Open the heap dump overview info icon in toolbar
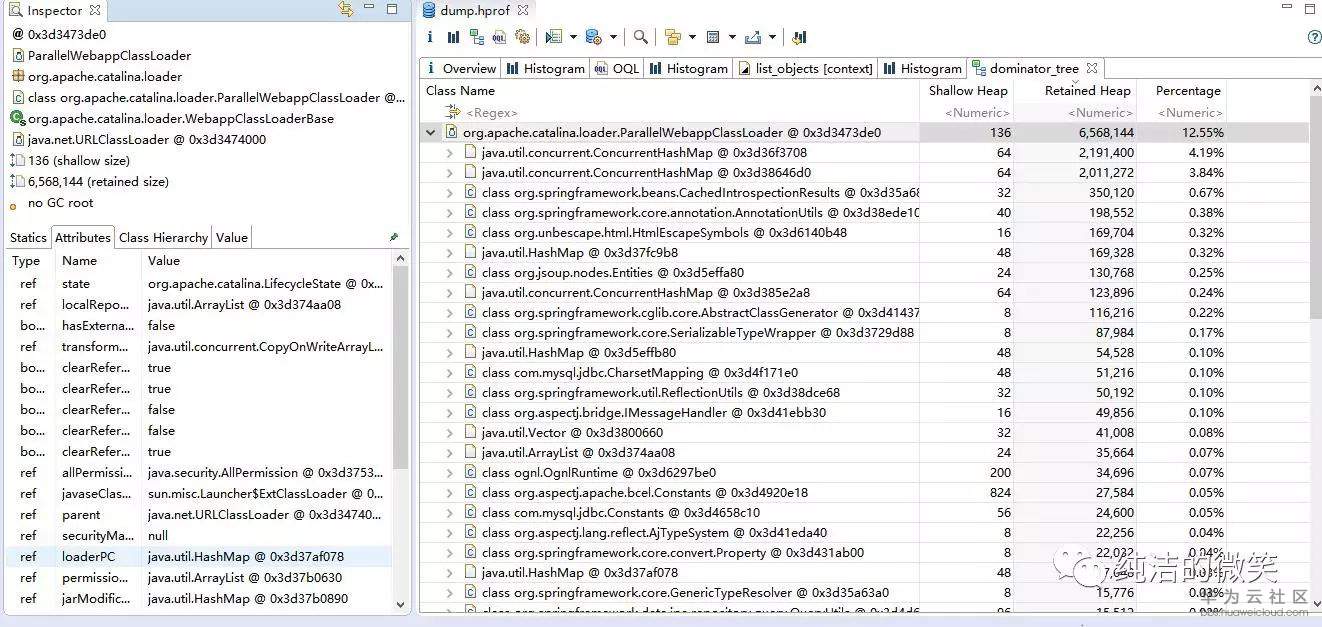 point(430,37)
